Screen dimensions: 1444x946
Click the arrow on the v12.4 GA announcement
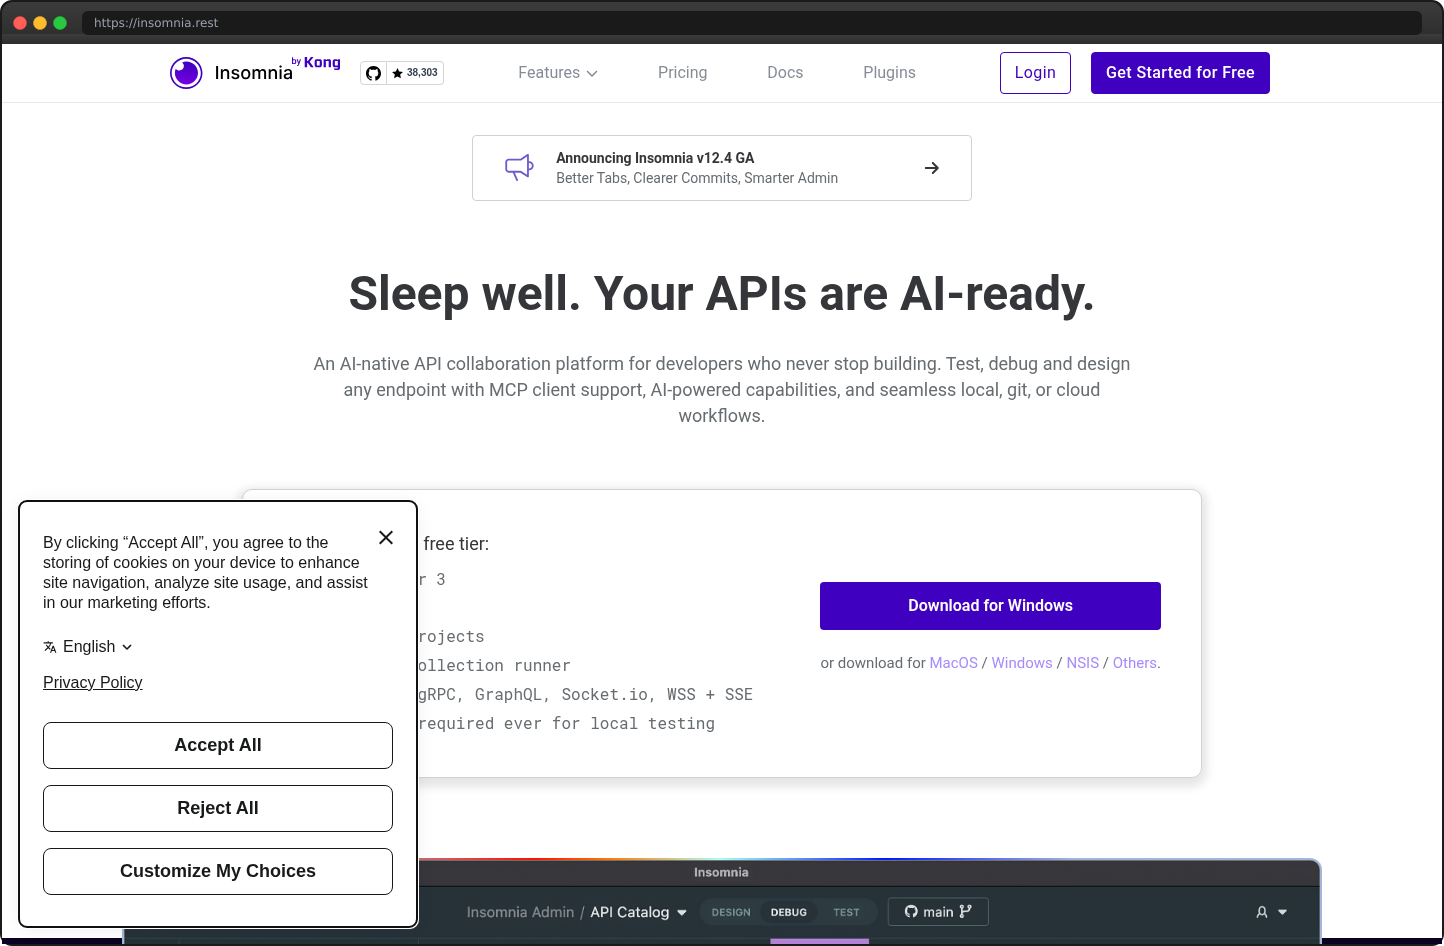tap(931, 167)
